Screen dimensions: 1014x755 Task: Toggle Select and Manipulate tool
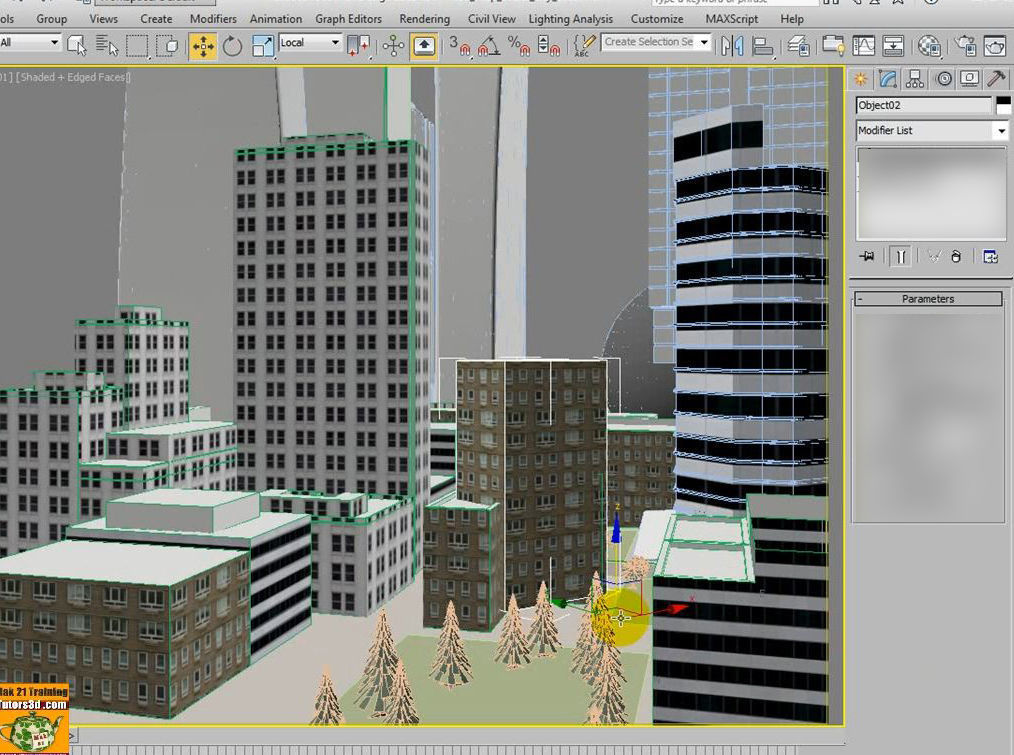[x=393, y=46]
